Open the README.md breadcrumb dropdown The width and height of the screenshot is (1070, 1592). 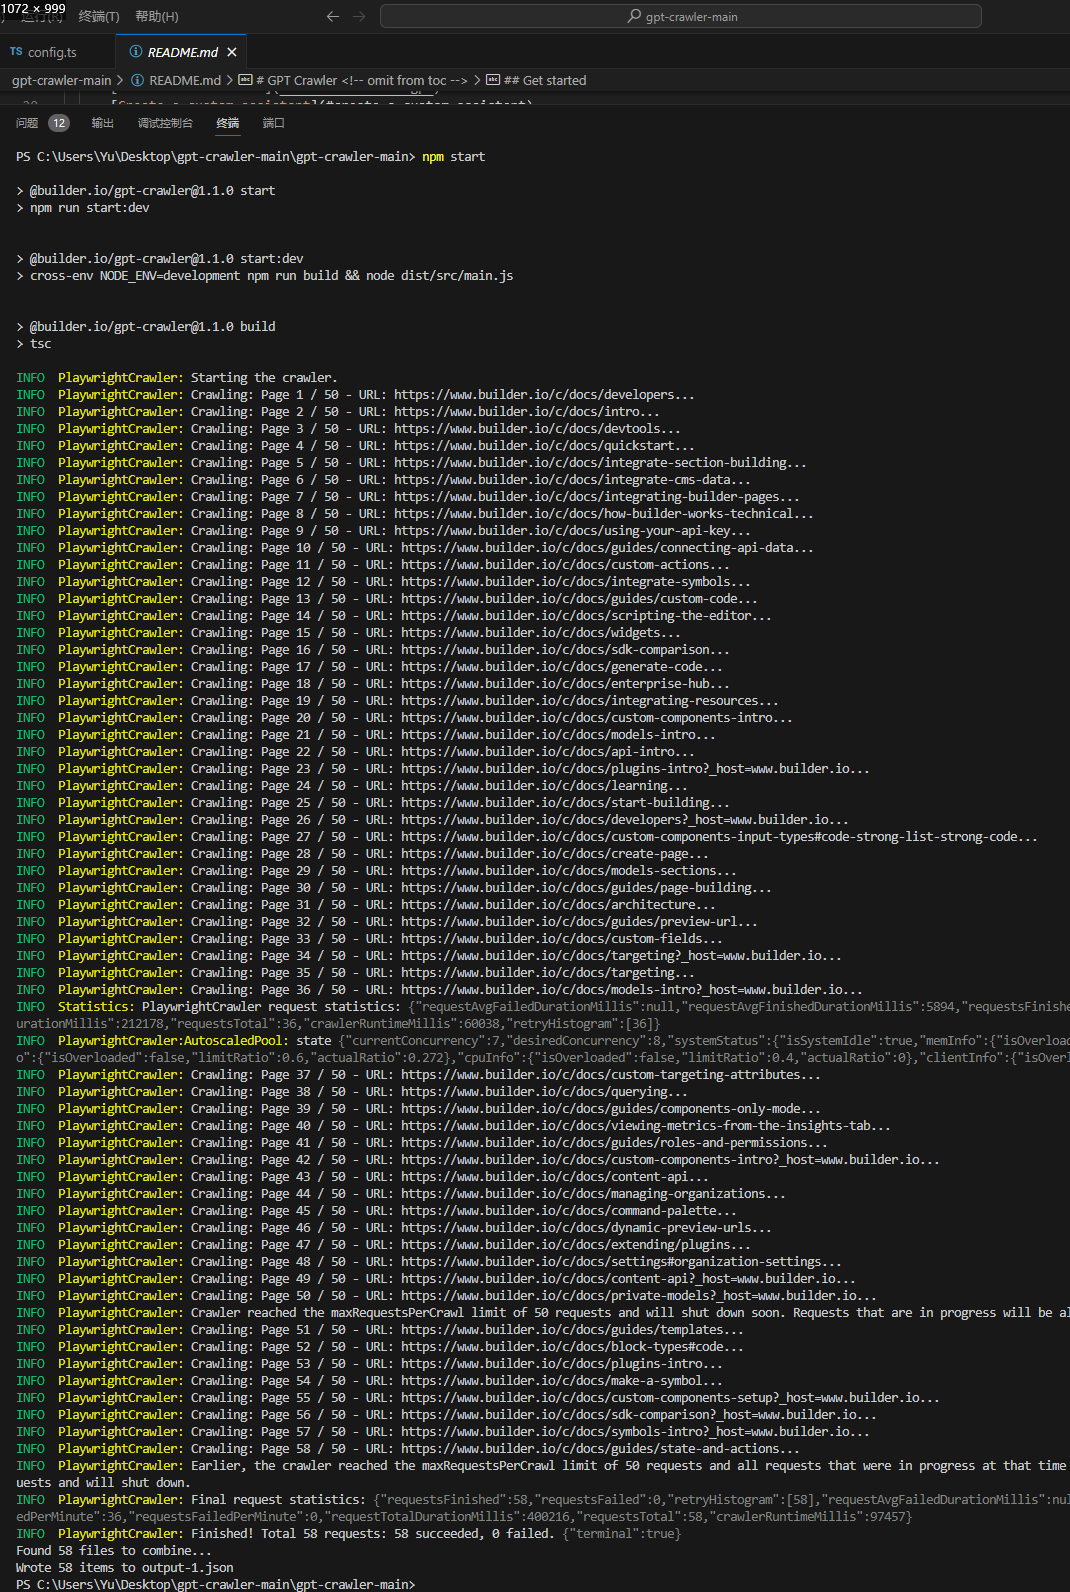click(x=185, y=80)
